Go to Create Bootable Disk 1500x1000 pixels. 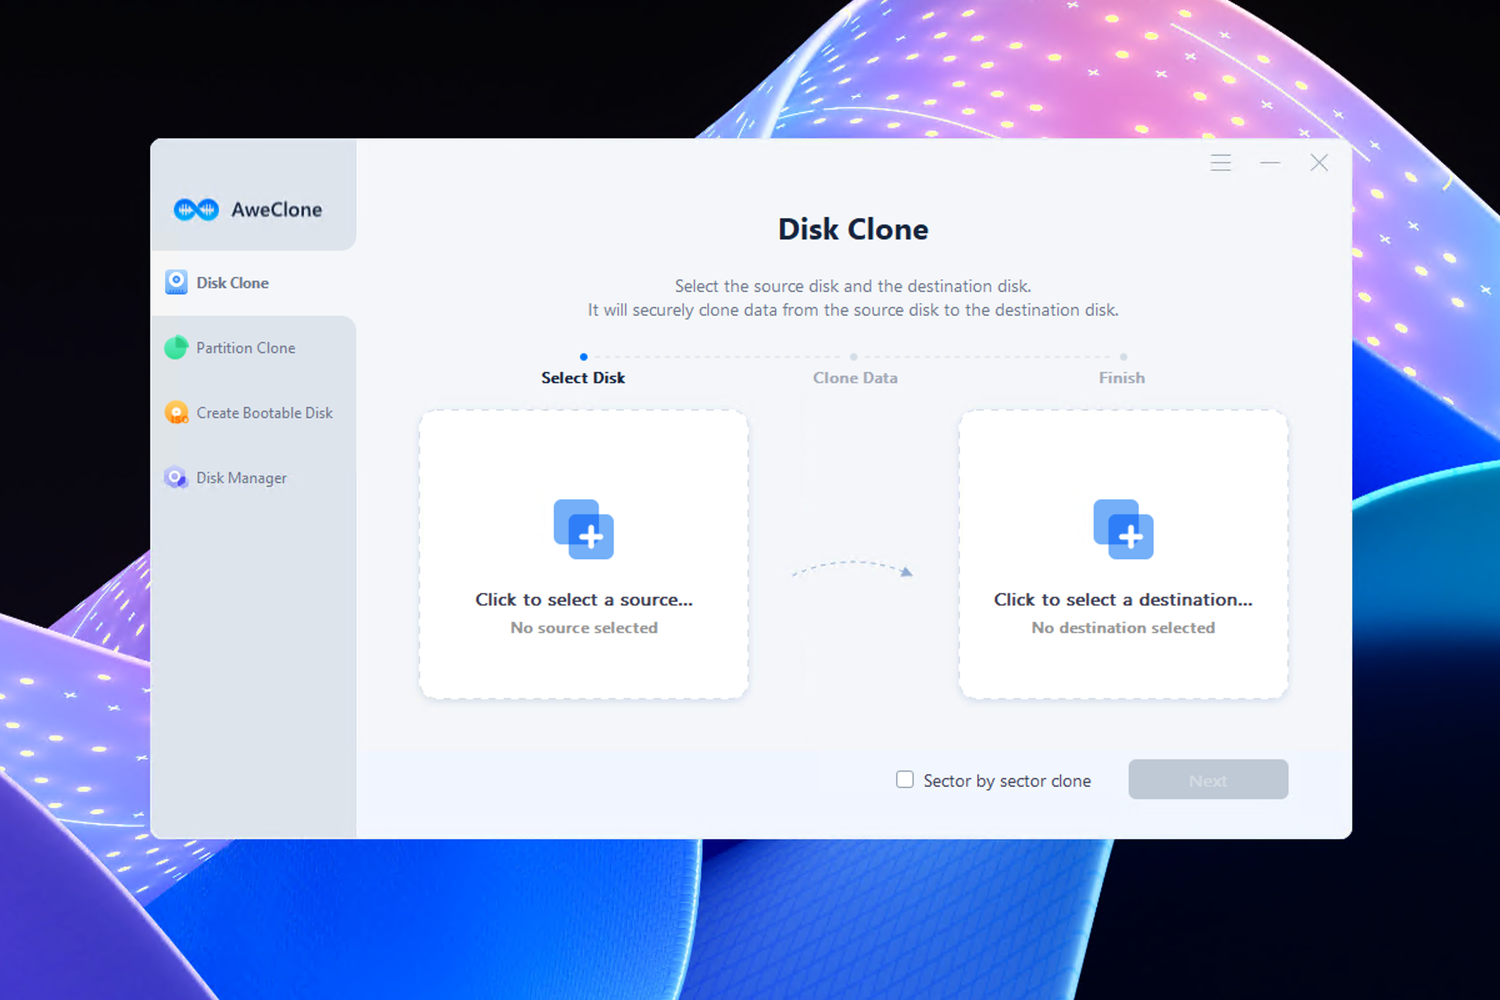[254, 413]
